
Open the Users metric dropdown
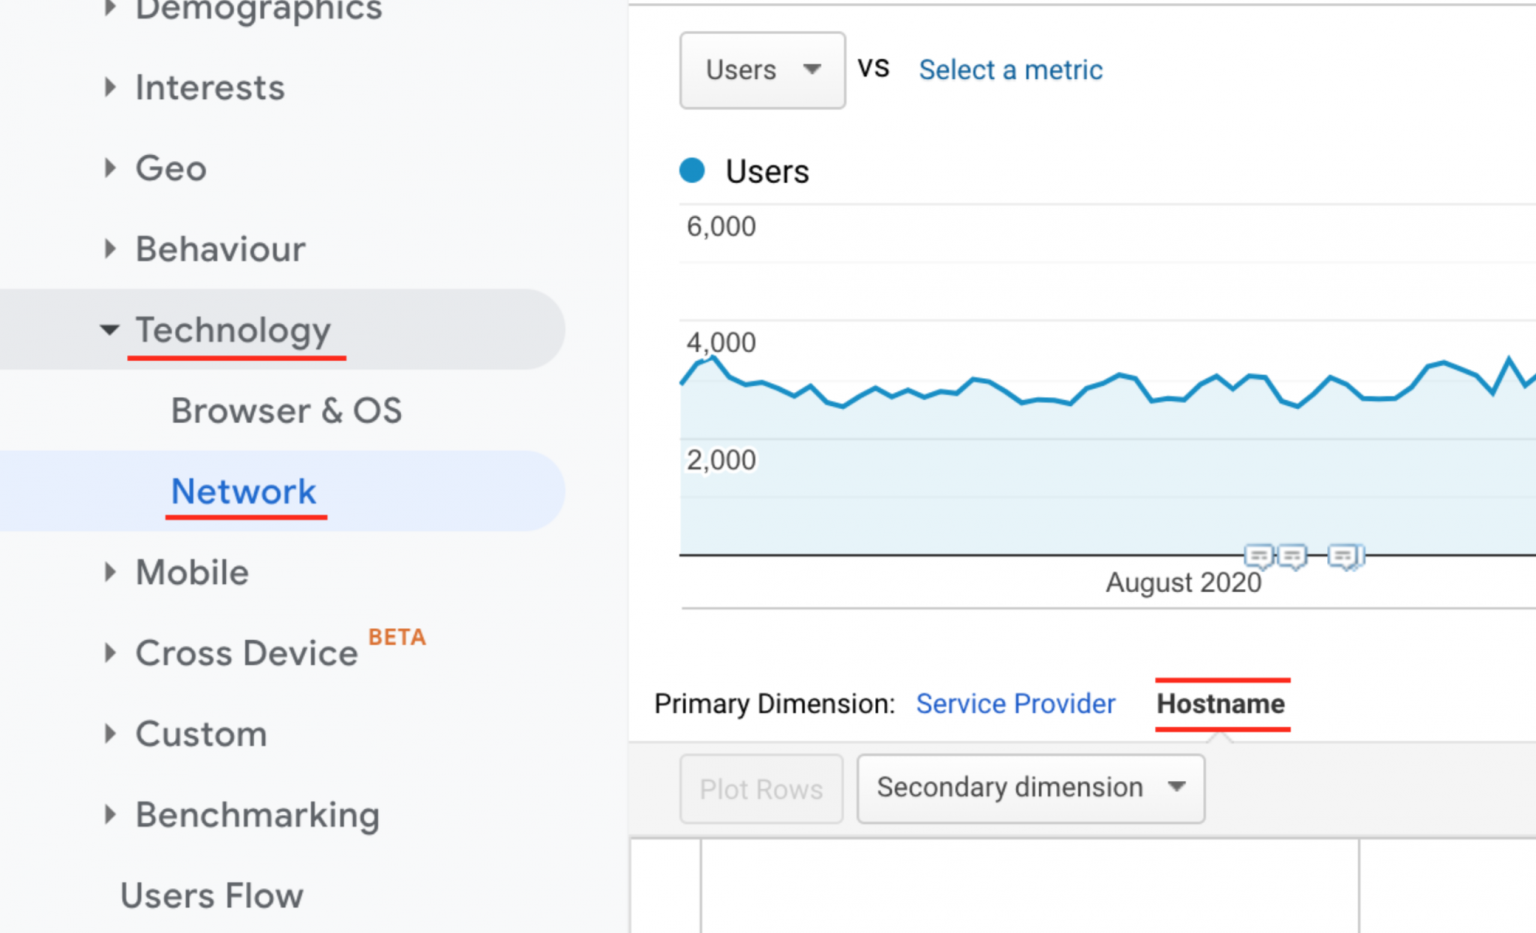coord(762,70)
